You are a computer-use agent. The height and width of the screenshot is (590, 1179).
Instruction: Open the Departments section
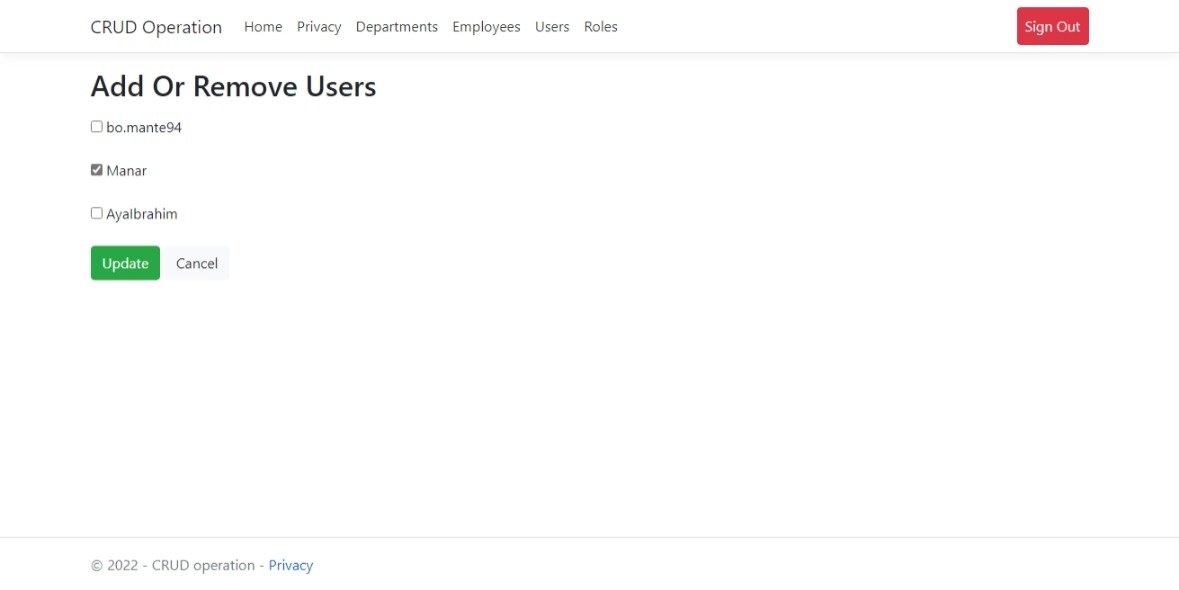pyautogui.click(x=397, y=27)
